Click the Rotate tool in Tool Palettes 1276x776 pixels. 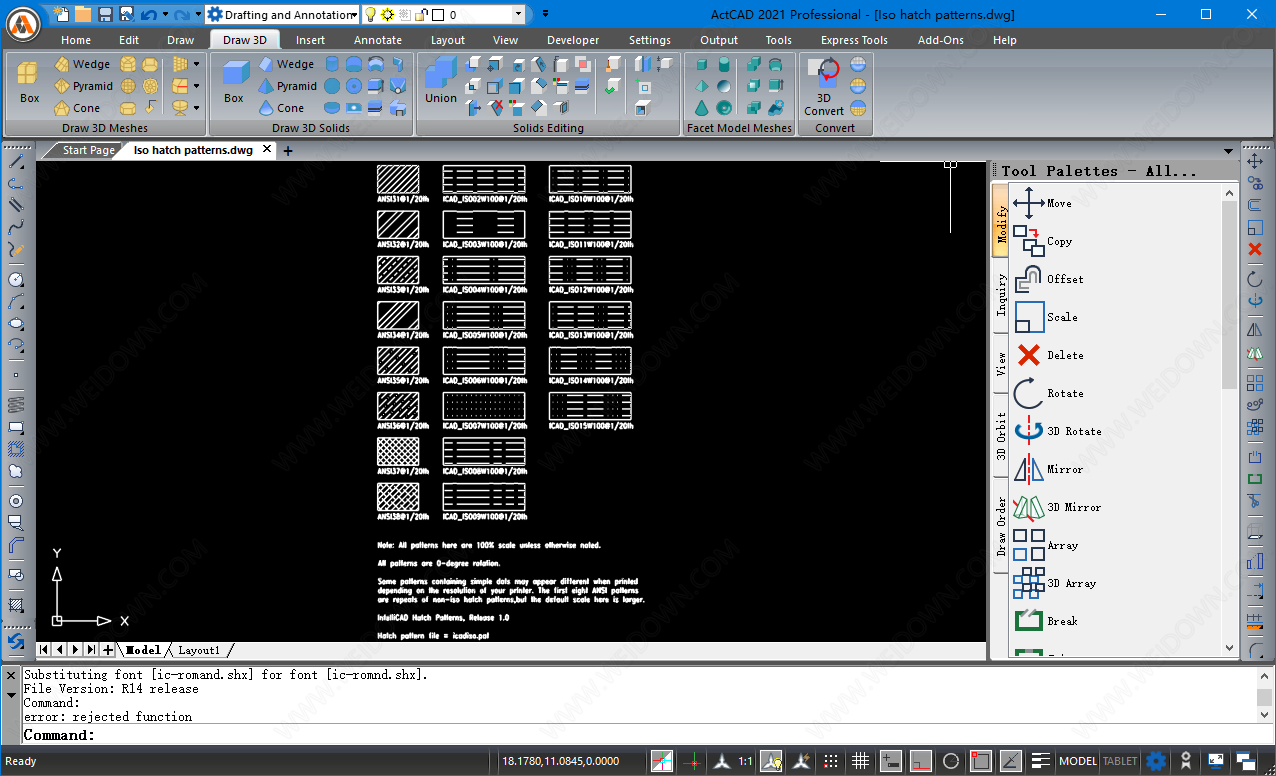[1048, 393]
